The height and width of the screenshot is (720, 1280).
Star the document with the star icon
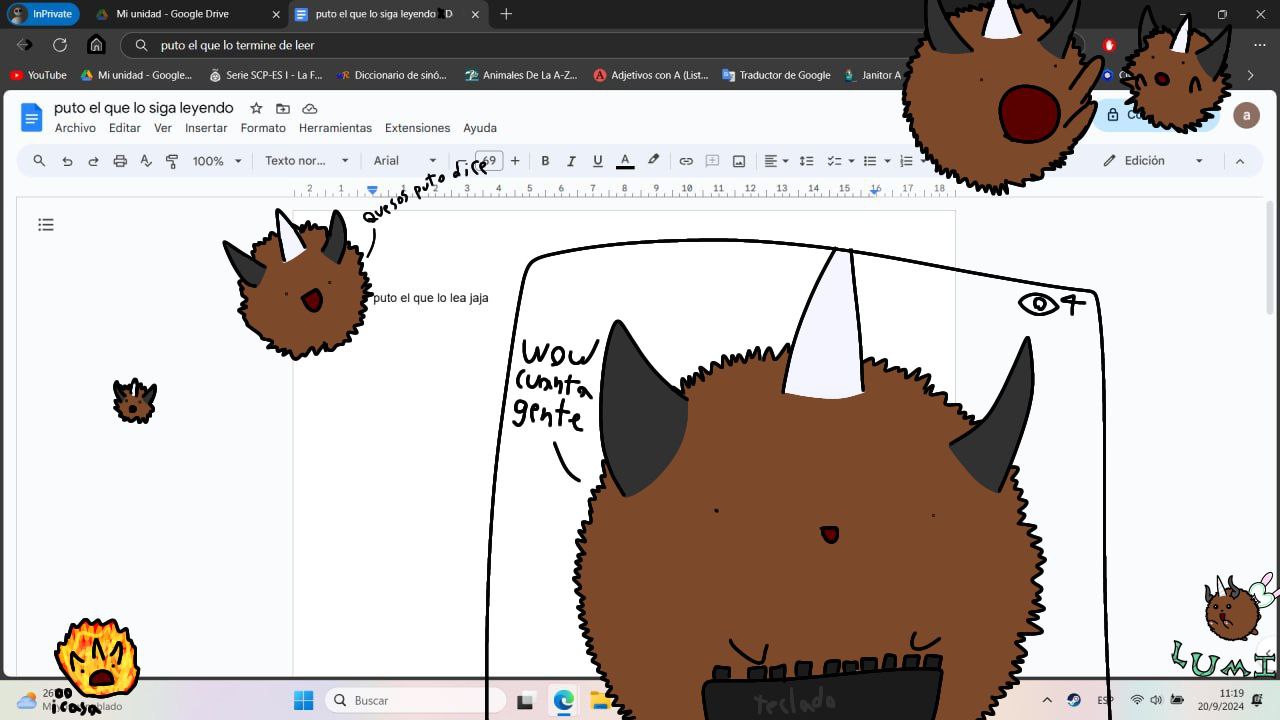[x=256, y=108]
